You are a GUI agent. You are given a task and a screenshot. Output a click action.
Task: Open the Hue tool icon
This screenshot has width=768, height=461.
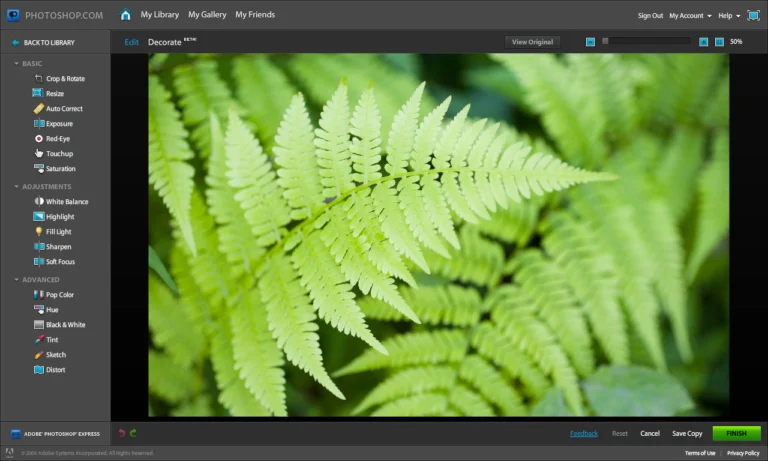click(x=39, y=310)
